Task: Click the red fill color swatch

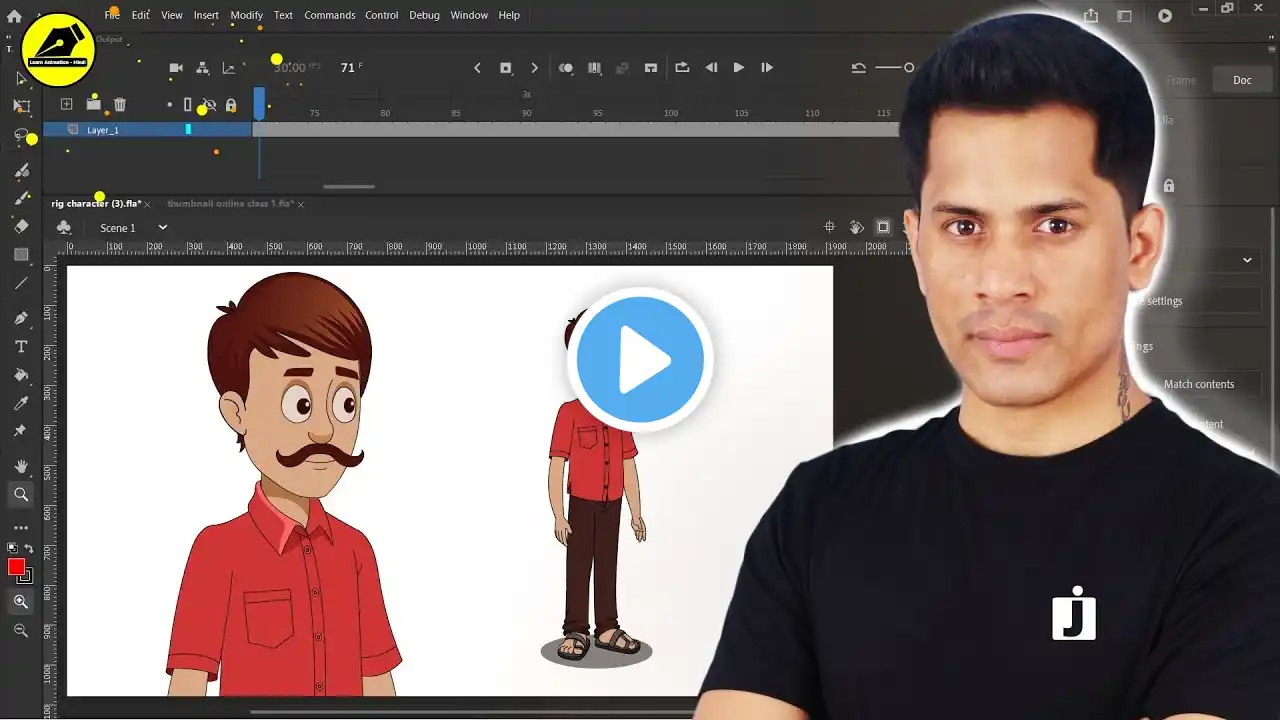Action: pyautogui.click(x=16, y=567)
